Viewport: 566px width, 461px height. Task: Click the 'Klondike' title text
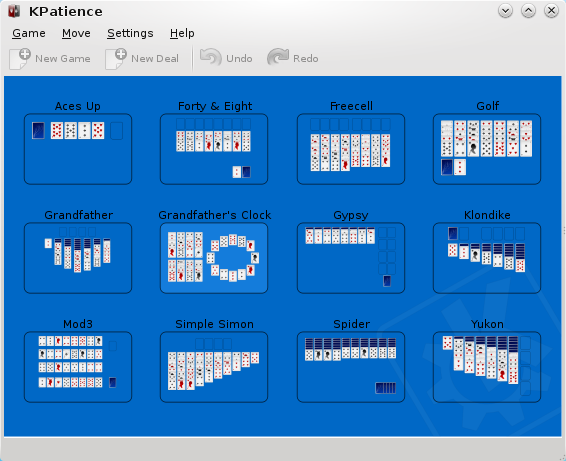487,215
